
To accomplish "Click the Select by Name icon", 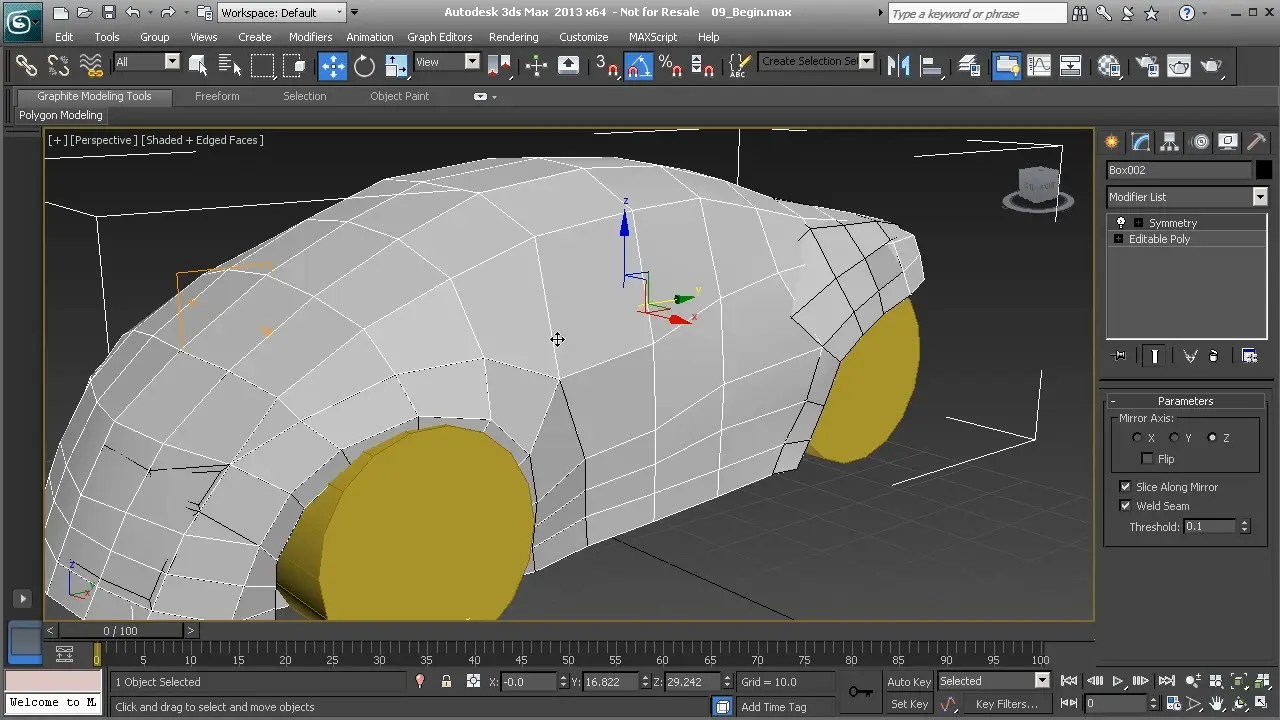I will pyautogui.click(x=229, y=66).
